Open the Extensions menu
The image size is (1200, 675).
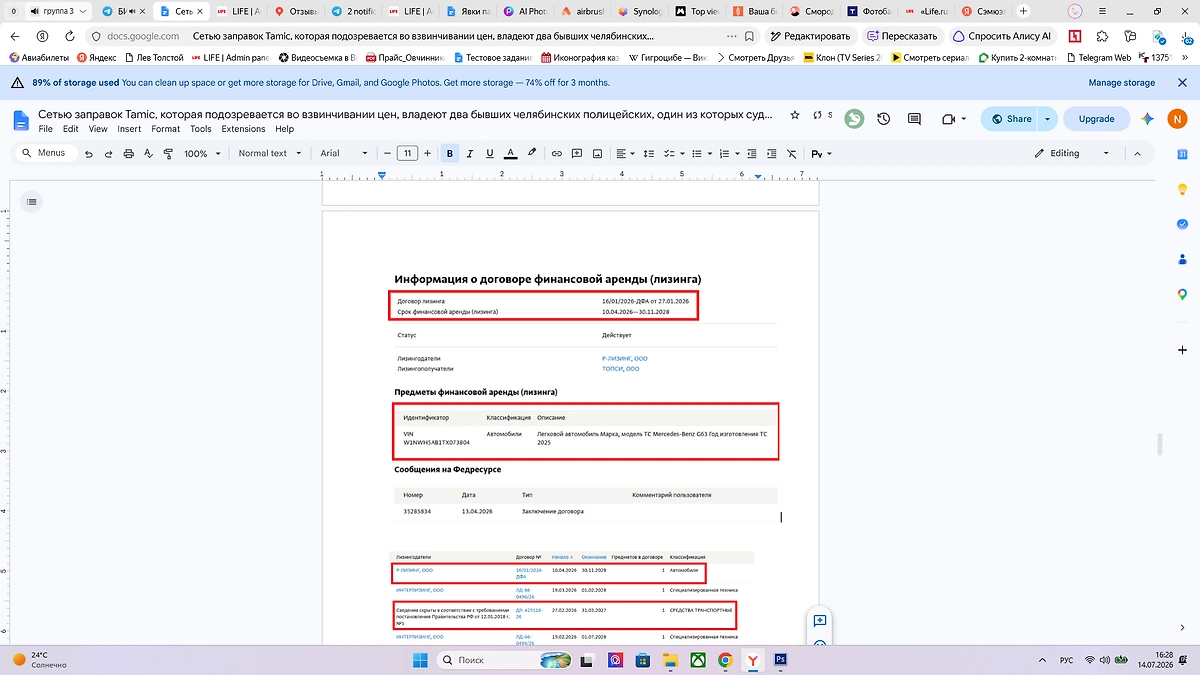pyautogui.click(x=243, y=129)
